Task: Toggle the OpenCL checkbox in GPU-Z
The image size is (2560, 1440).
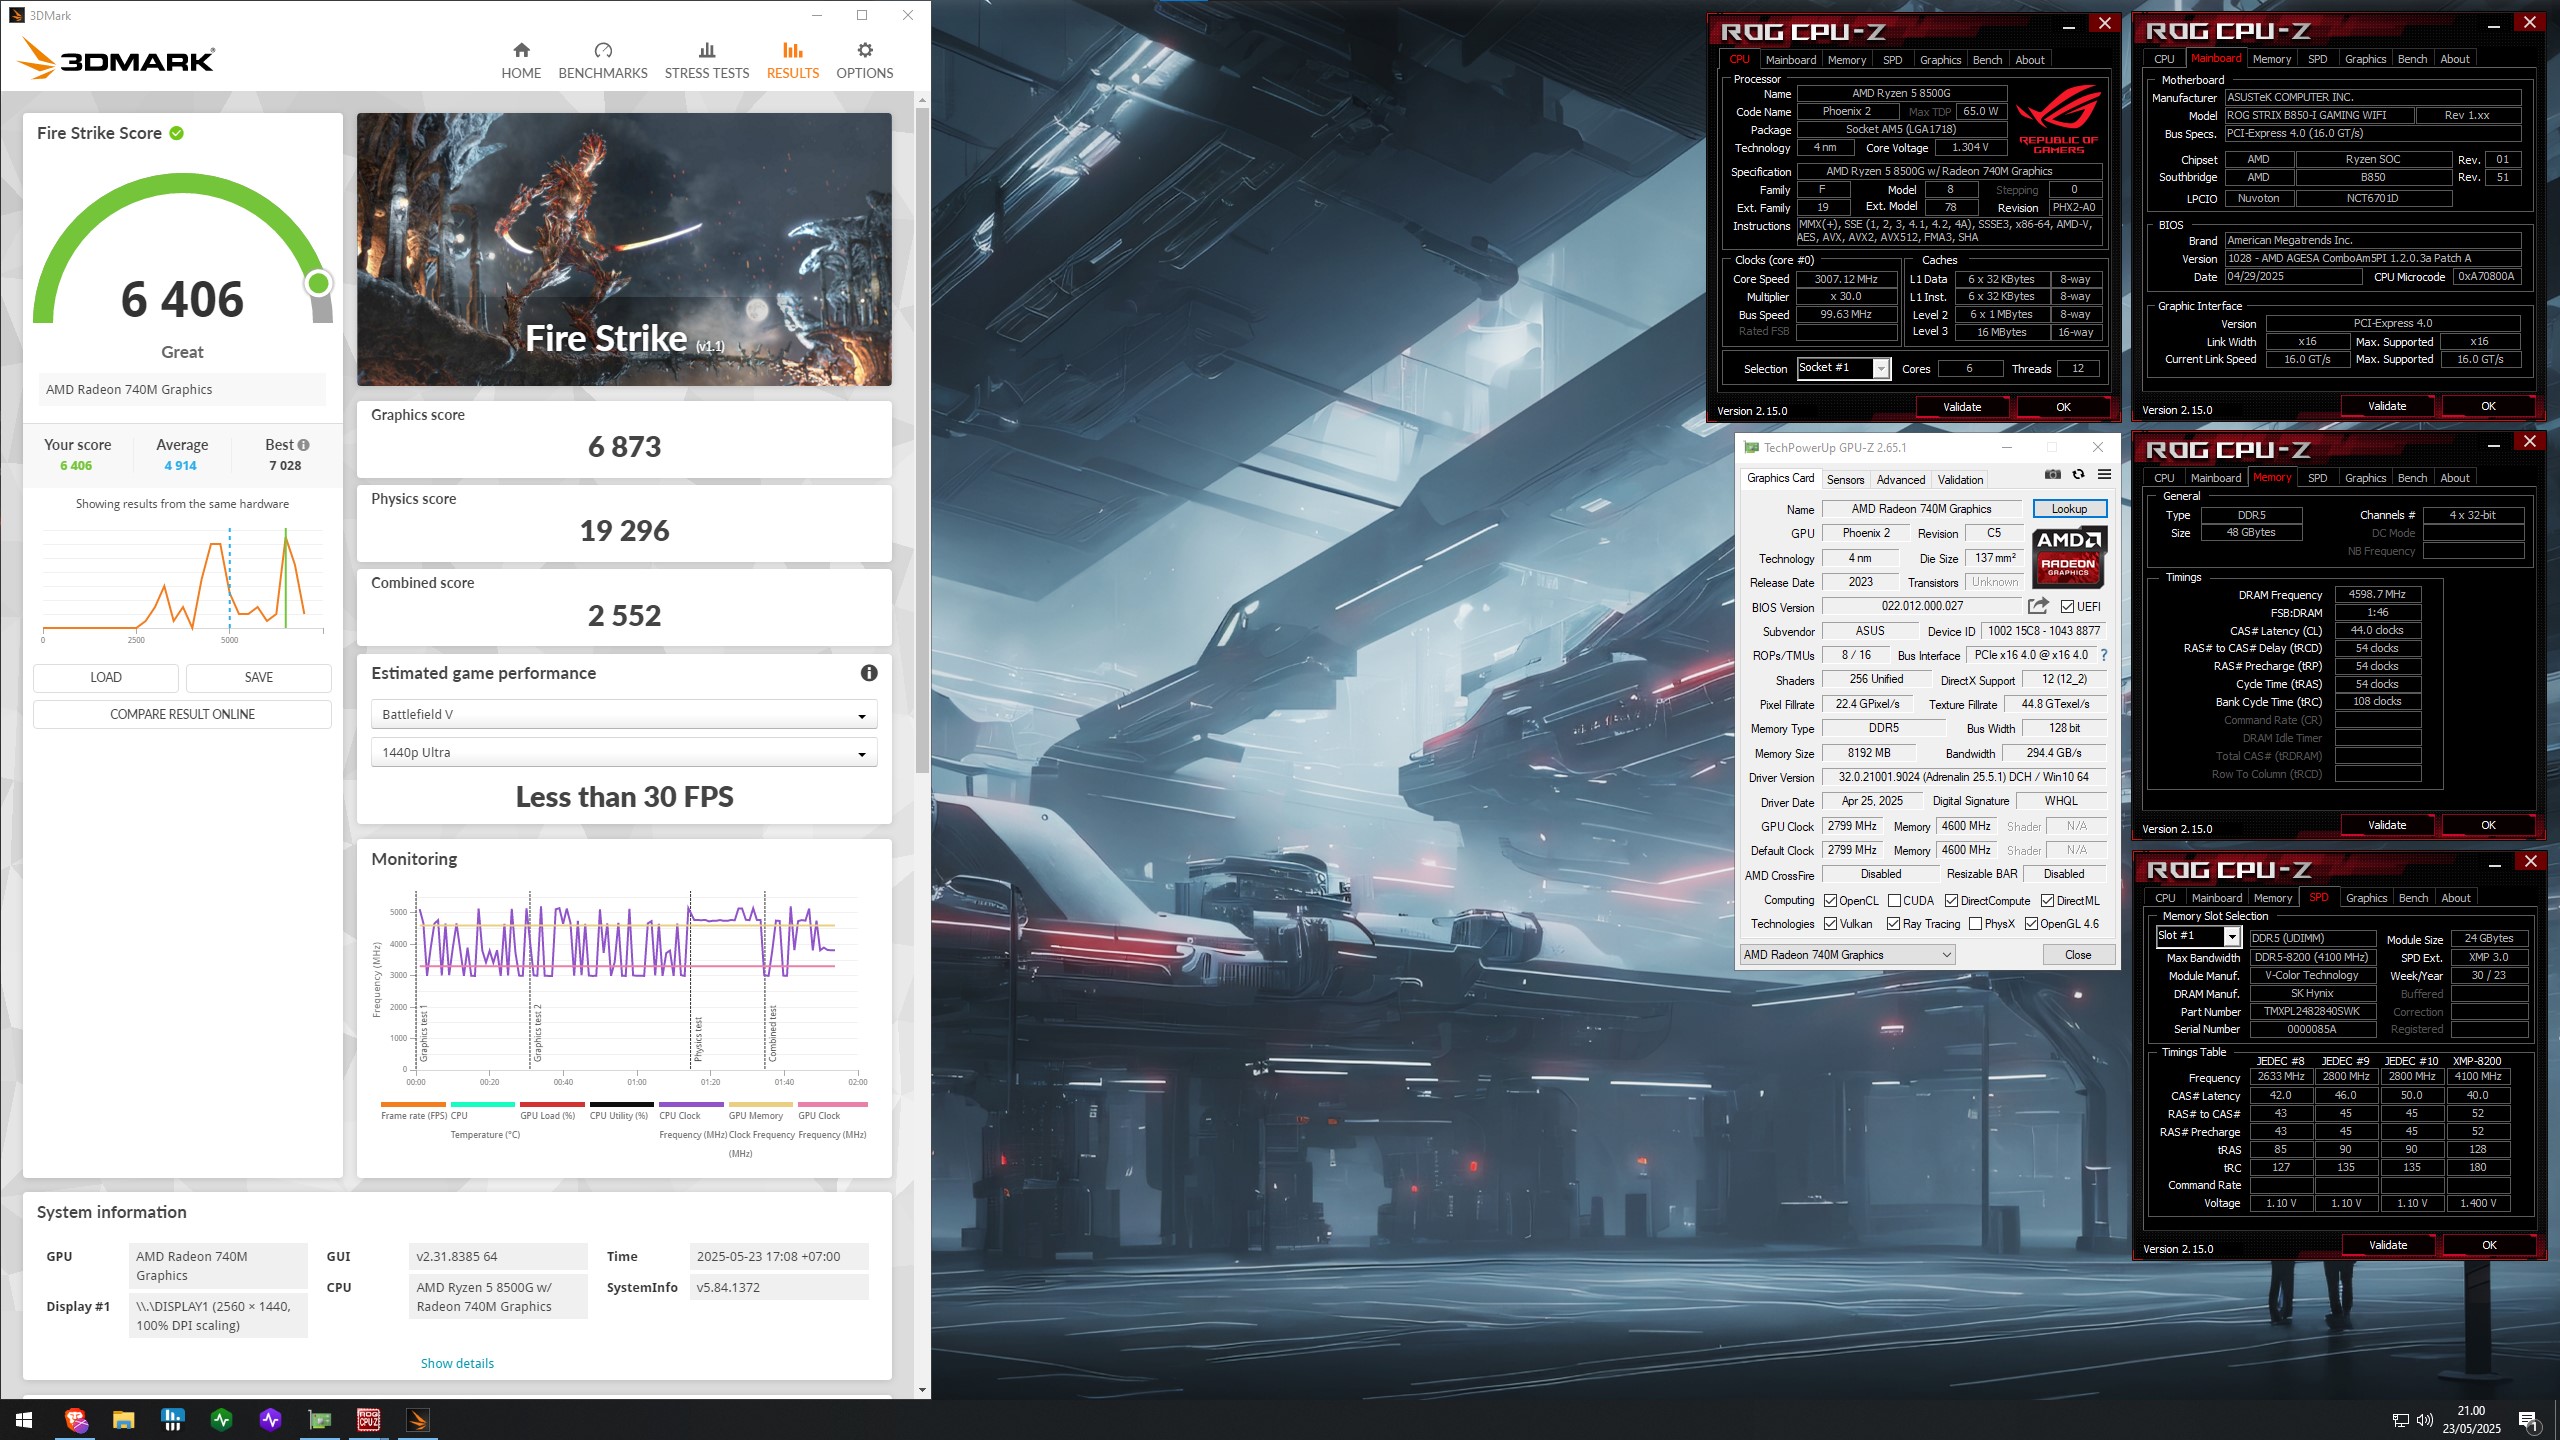Action: (x=1830, y=901)
